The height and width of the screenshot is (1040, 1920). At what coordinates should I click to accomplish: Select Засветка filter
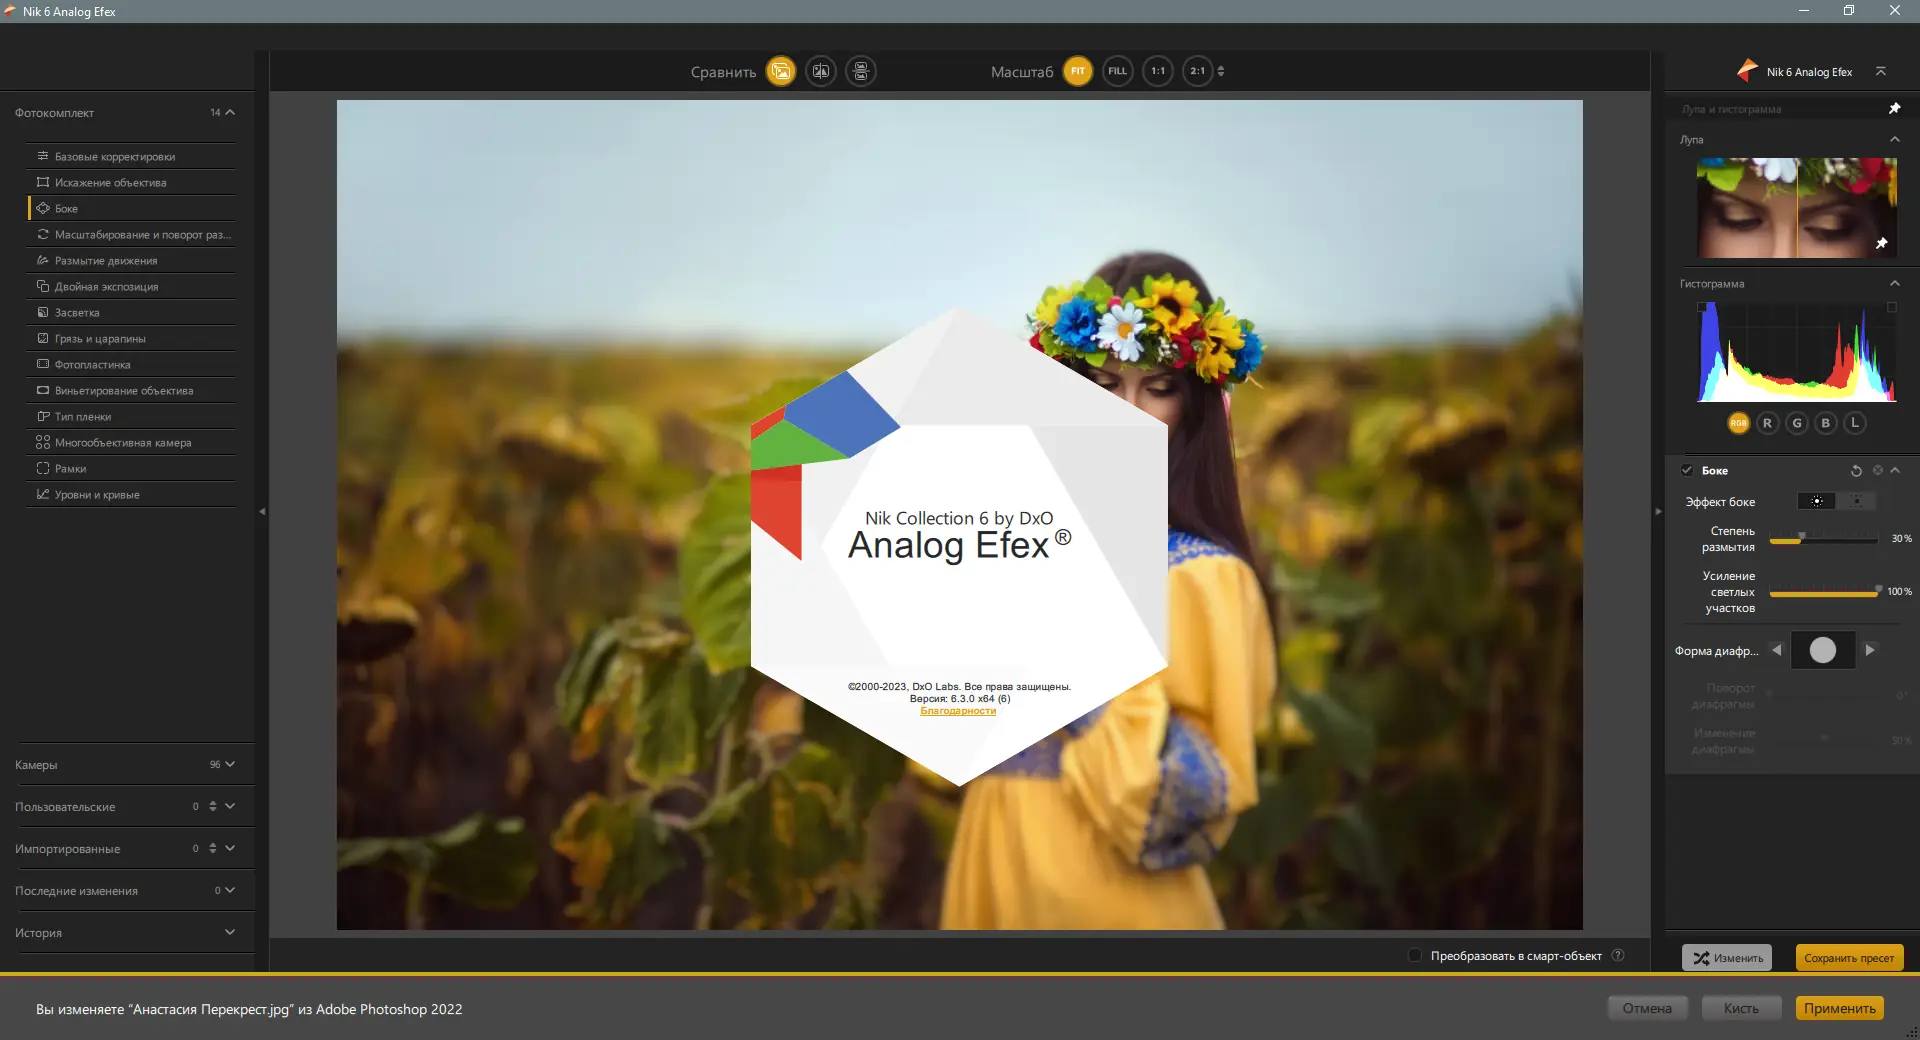point(131,312)
